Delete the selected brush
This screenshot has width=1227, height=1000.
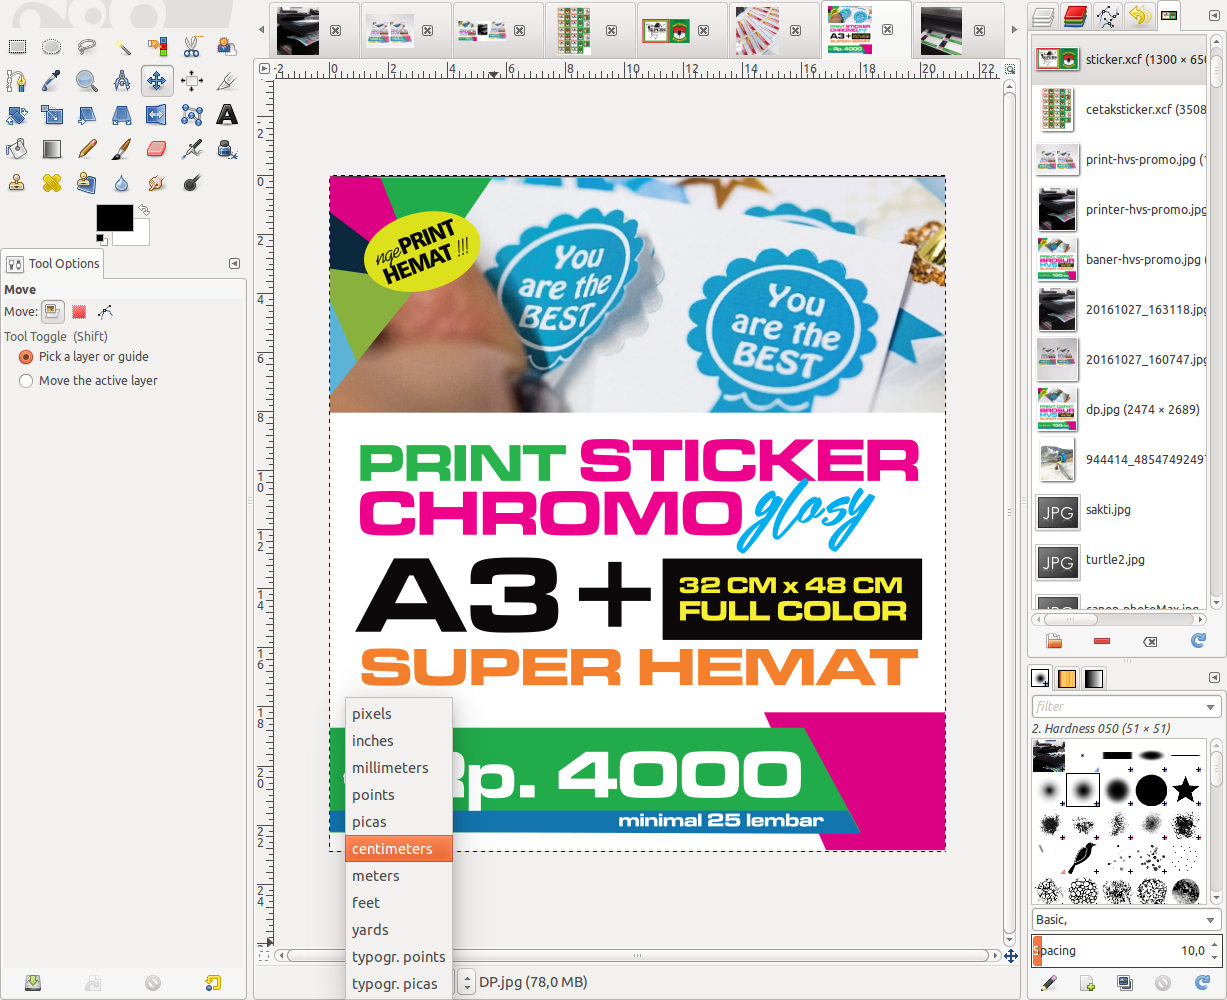(1163, 984)
